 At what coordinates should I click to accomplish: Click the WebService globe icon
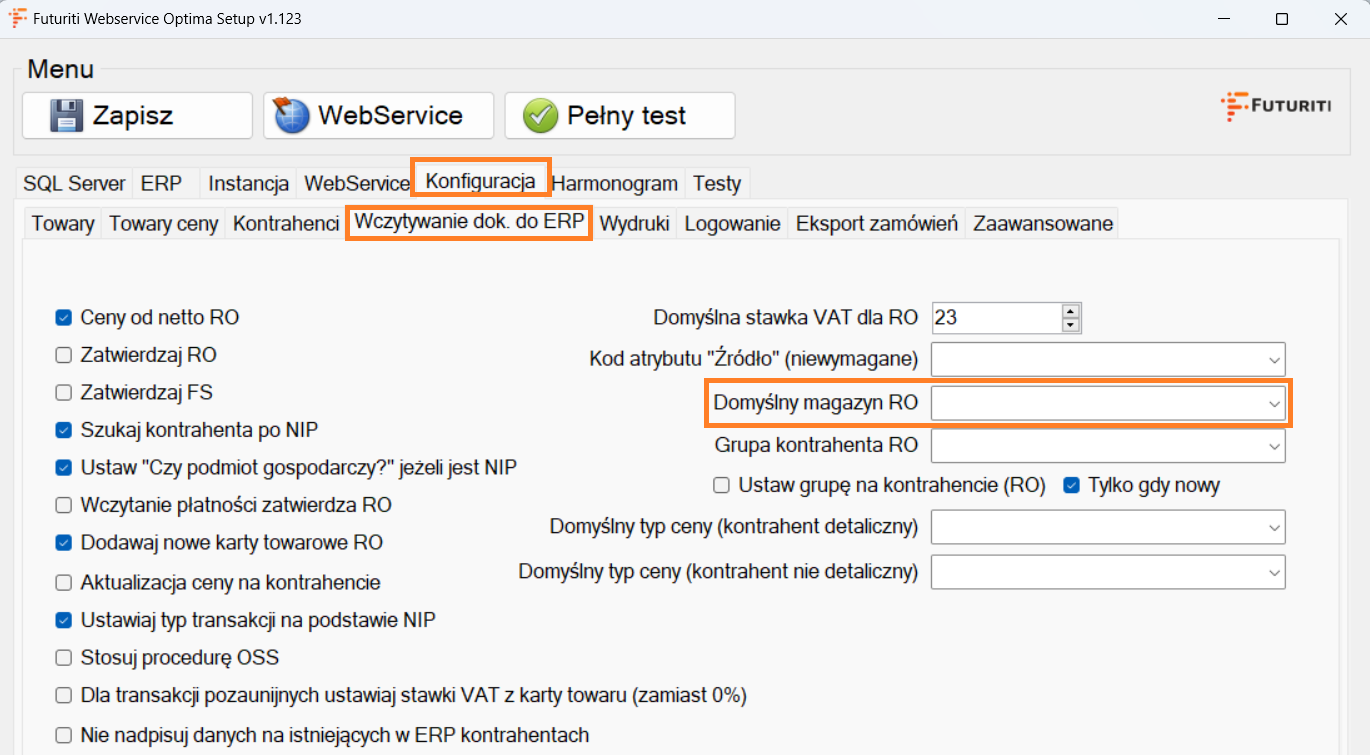tap(293, 116)
